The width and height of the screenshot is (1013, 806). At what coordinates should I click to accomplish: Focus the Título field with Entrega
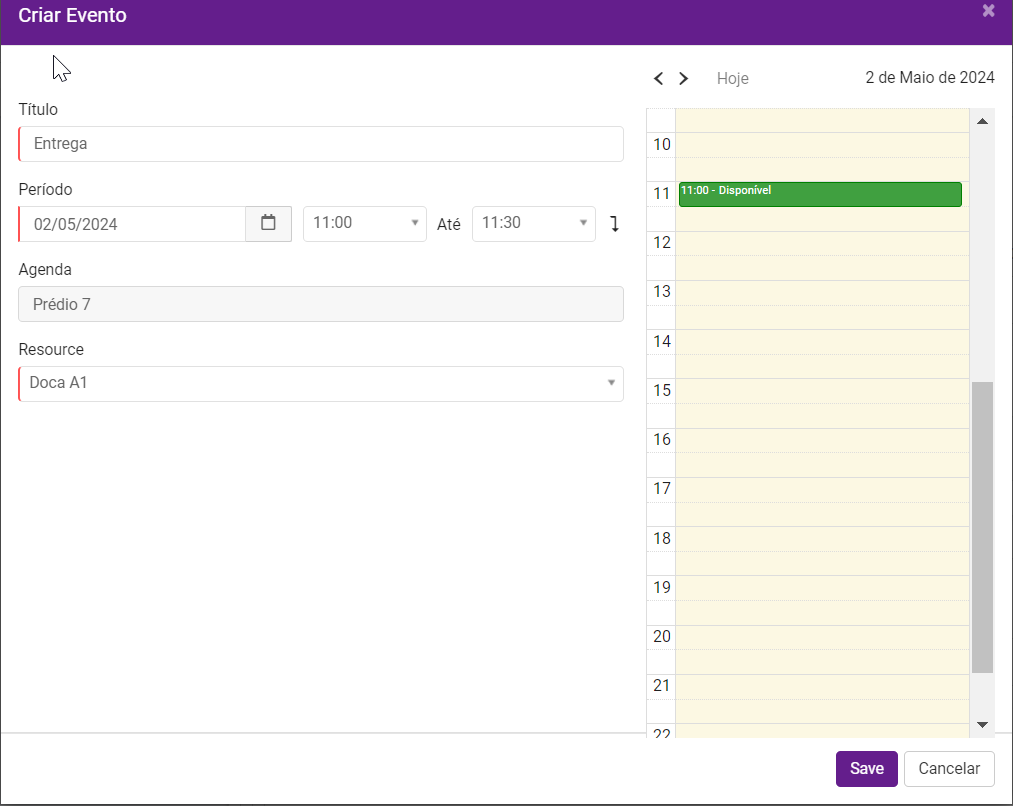[321, 143]
